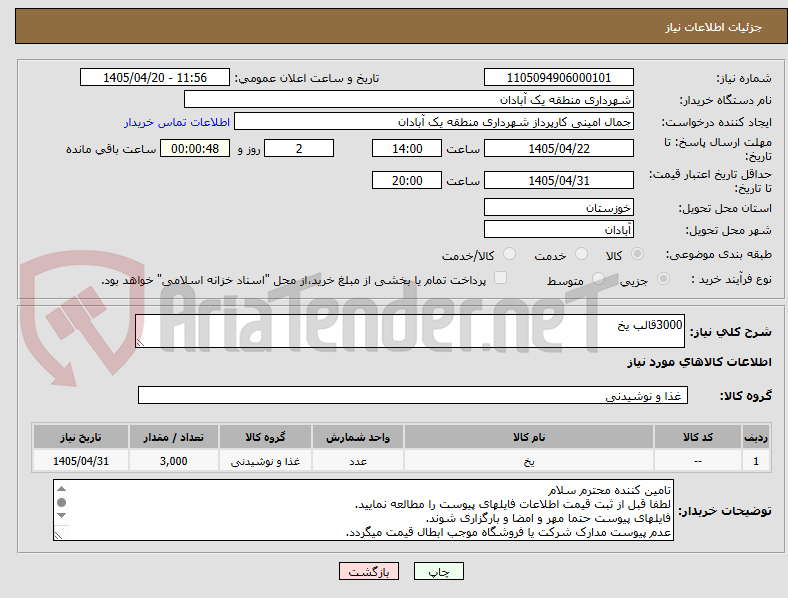Viewport: 788px width, 598px height.
Task: Click the item code cell --
Action: (698, 461)
